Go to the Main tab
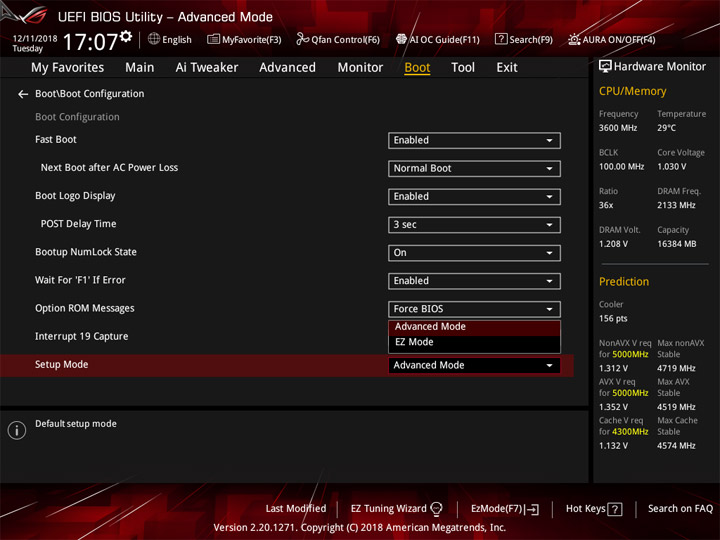 pyautogui.click(x=140, y=68)
